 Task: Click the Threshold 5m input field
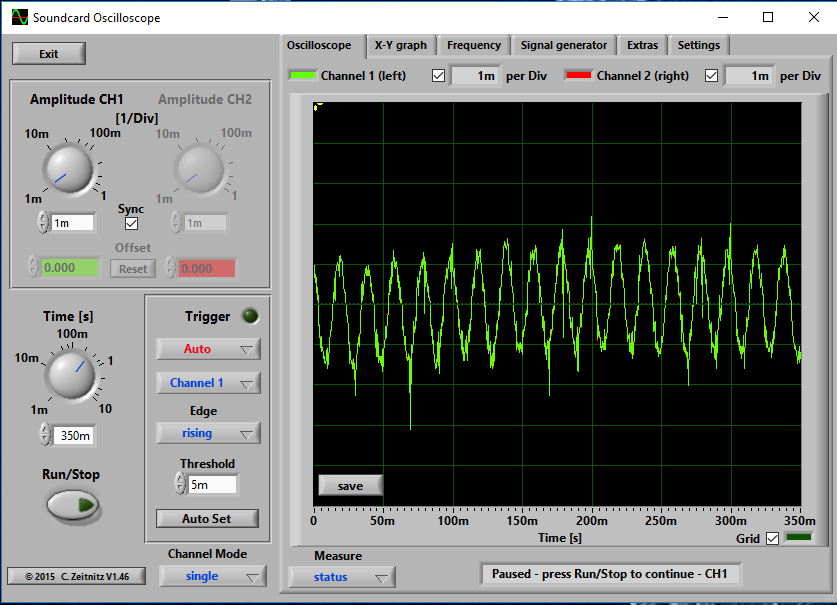click(x=212, y=485)
